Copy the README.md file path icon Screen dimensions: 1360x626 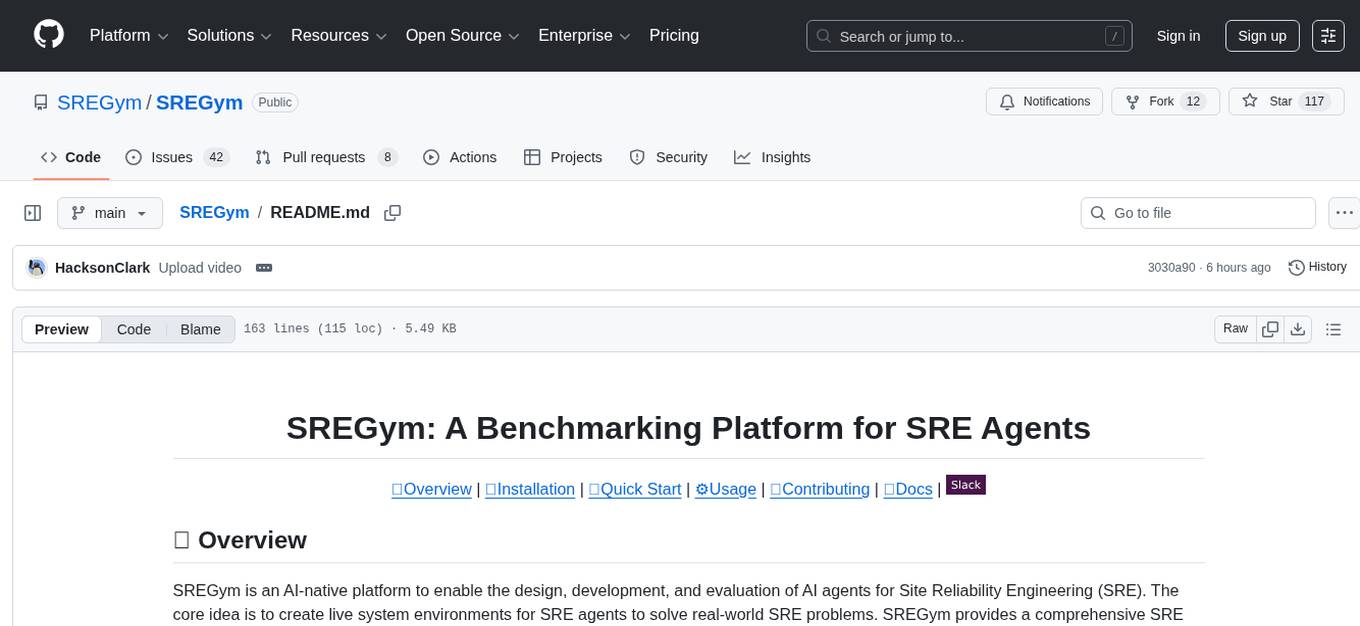(392, 212)
